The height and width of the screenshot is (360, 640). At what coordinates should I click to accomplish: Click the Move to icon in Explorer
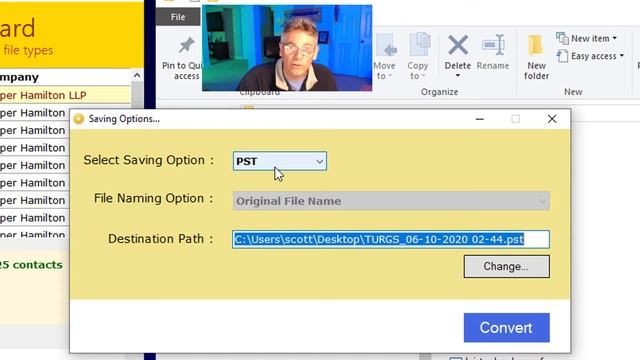coord(386,46)
